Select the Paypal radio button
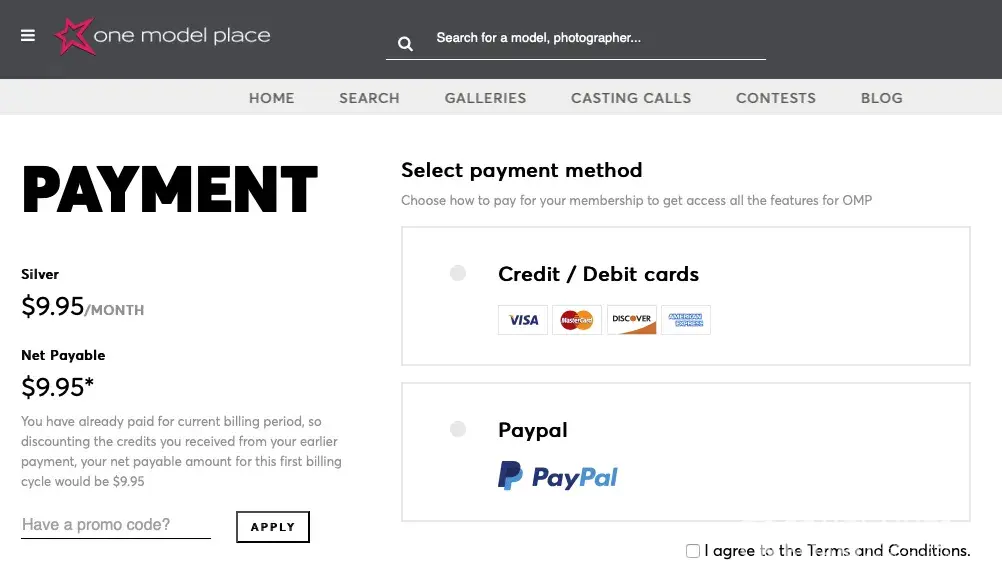 pos(458,429)
